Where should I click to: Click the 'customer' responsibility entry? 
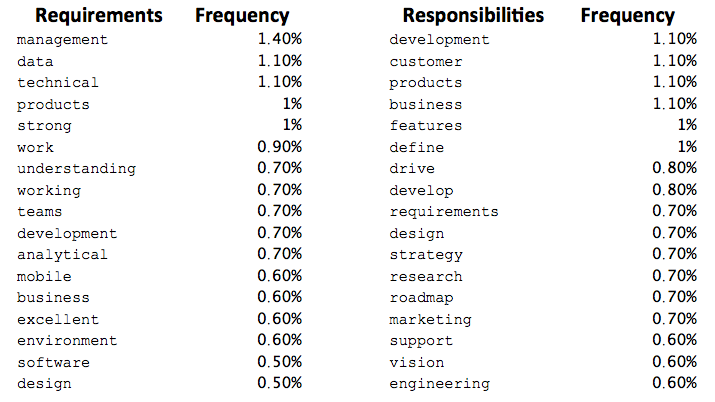[426, 61]
